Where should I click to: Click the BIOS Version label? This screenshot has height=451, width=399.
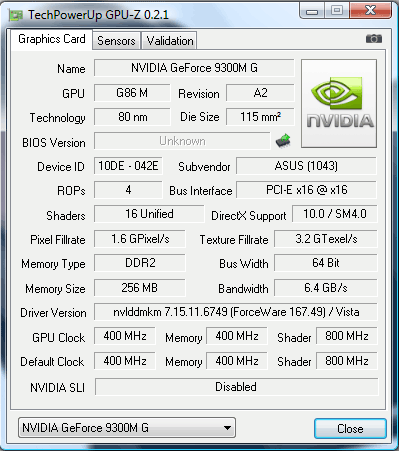click(x=54, y=143)
